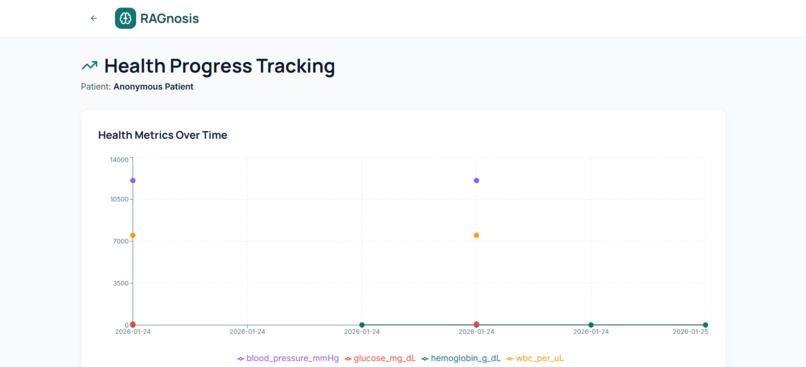Image resolution: width=806 pixels, height=367 pixels.
Task: Open the RAGnosis brain logo
Action: coord(125,19)
